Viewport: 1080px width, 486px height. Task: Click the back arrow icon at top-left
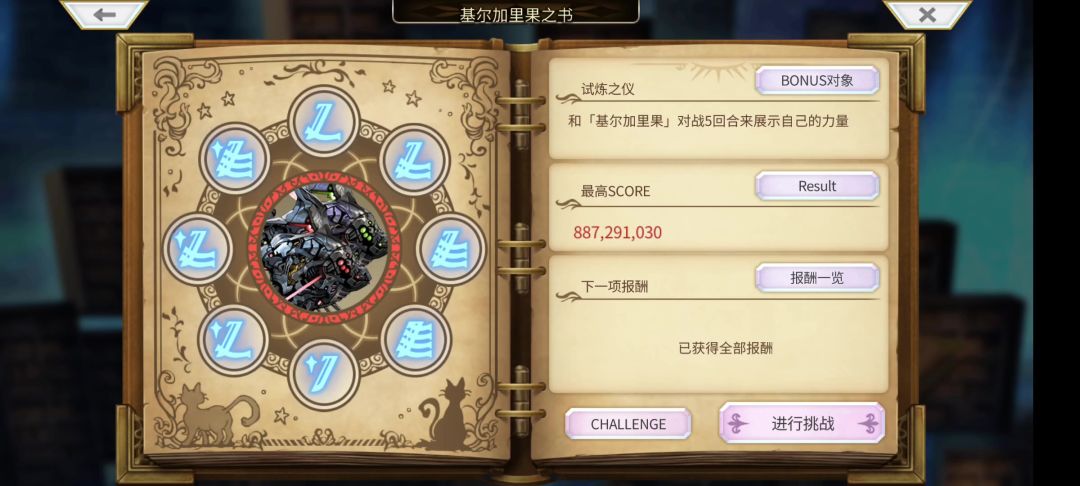104,14
